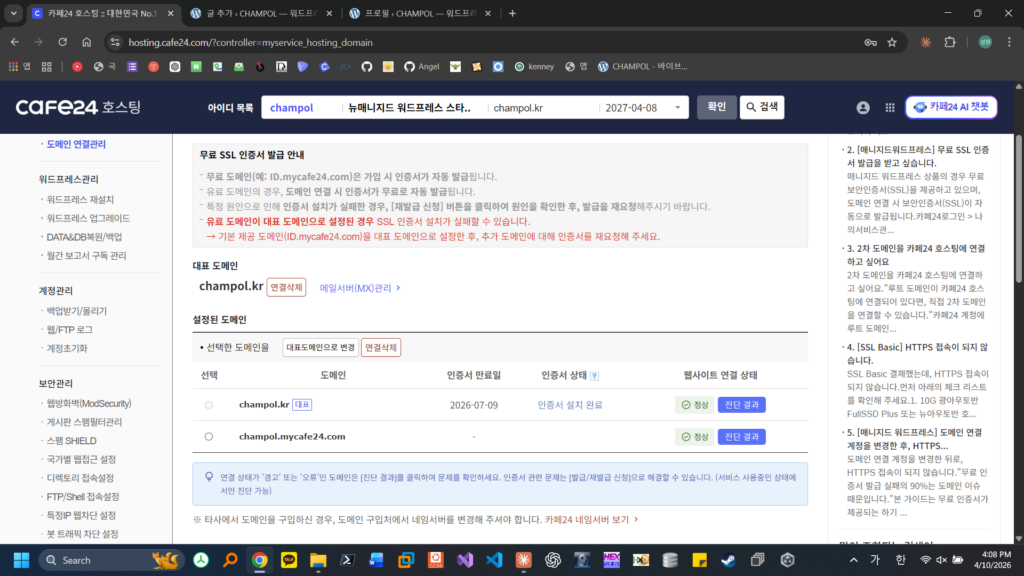Open 진단 결과 for champol.mycafe24.com
This screenshot has height=576, width=1024.
pos(741,436)
